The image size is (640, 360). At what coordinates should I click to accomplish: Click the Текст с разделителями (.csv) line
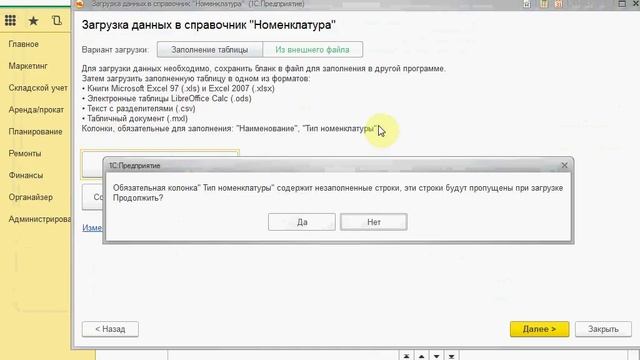[139, 109]
